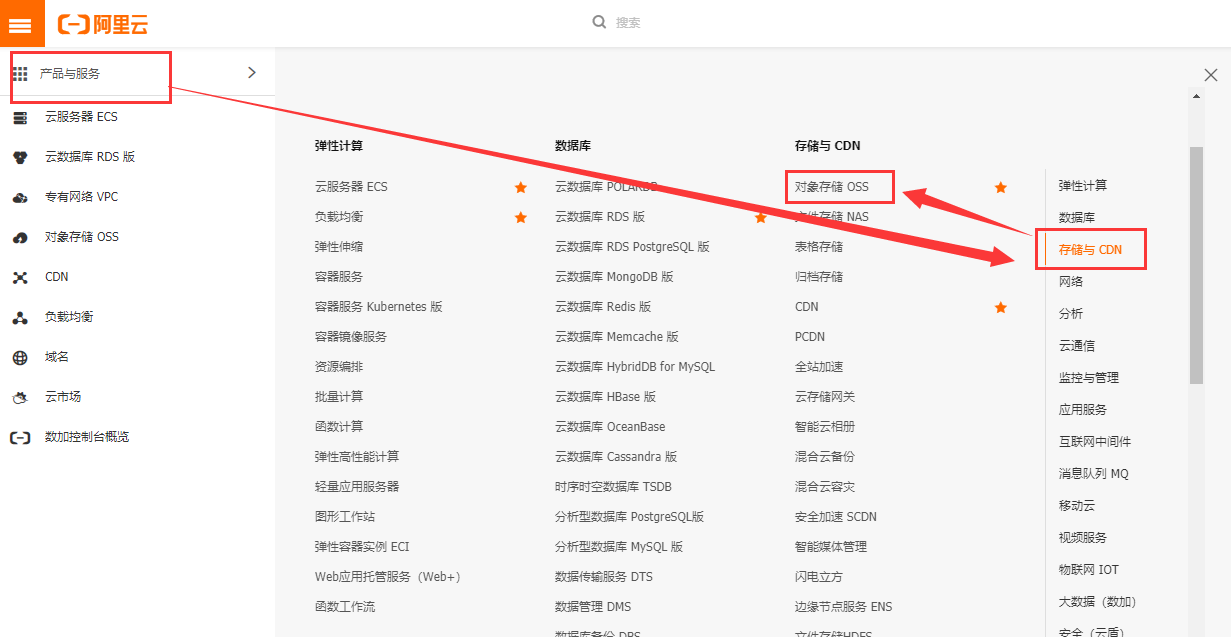Jump to 弹性计算 category on right
The width and height of the screenshot is (1231, 637).
1083,186
